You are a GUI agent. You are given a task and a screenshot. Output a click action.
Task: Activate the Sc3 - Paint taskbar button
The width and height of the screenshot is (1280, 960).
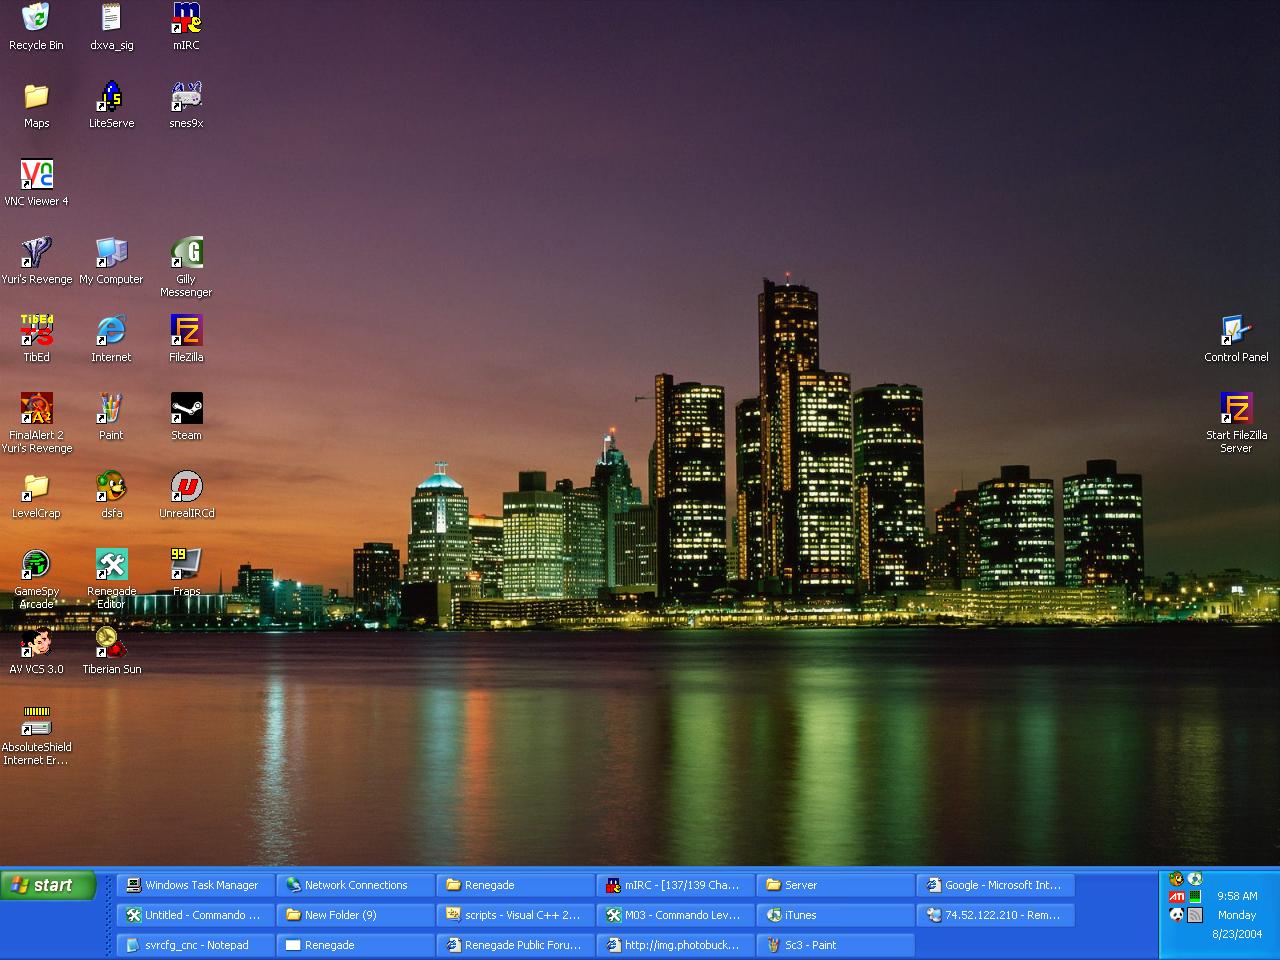[x=835, y=945]
